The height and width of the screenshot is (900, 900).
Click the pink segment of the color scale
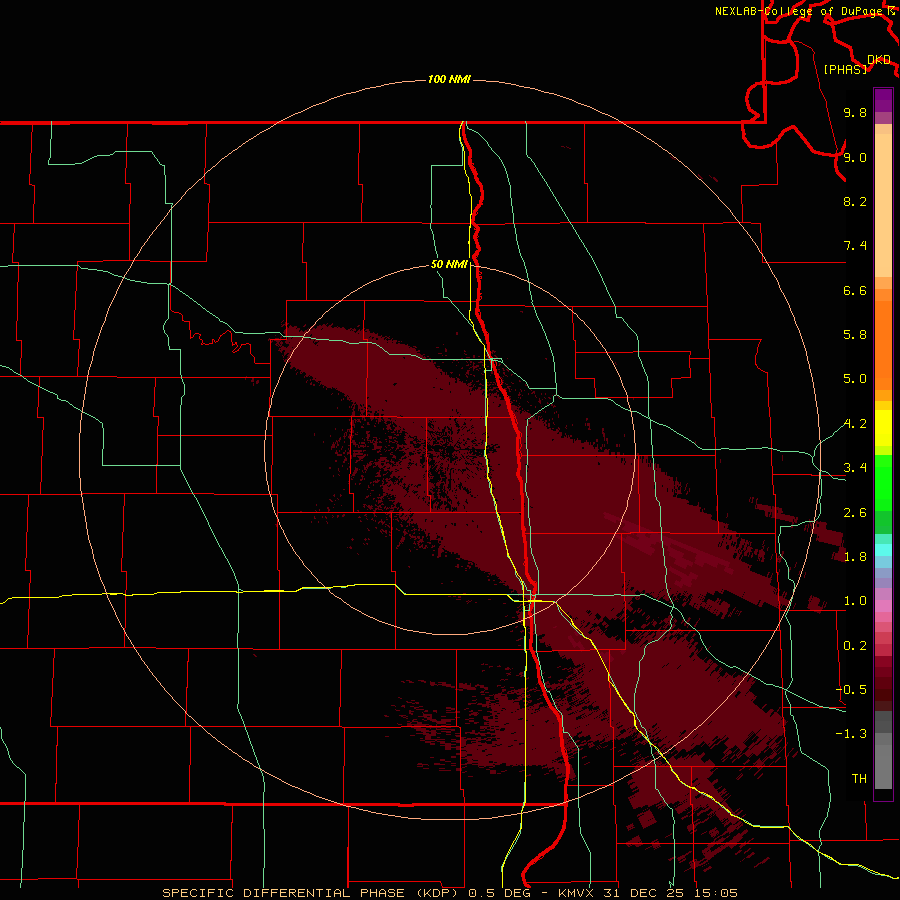pyautogui.click(x=883, y=606)
